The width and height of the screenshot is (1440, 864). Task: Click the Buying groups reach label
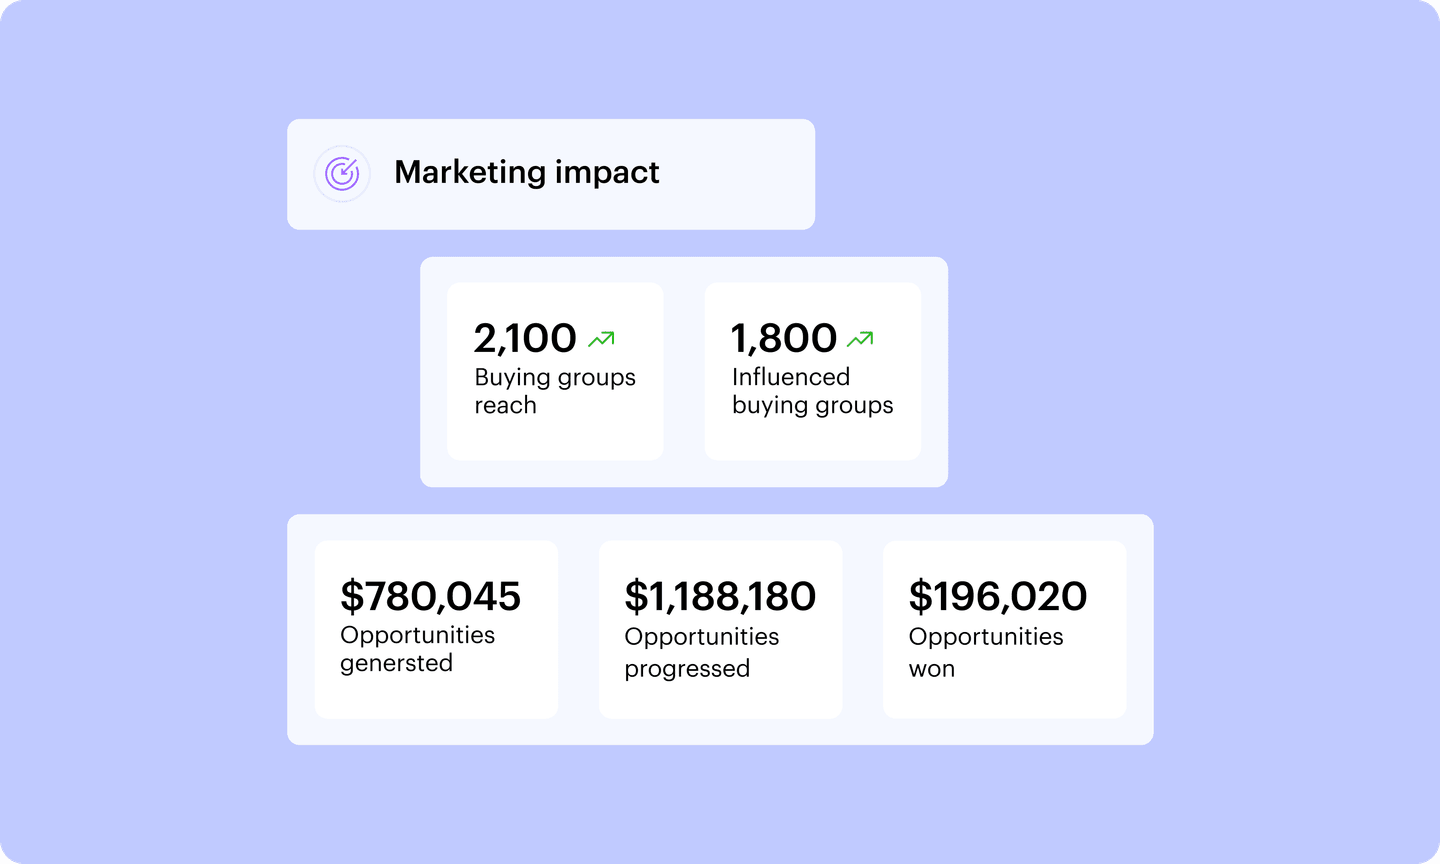click(554, 391)
